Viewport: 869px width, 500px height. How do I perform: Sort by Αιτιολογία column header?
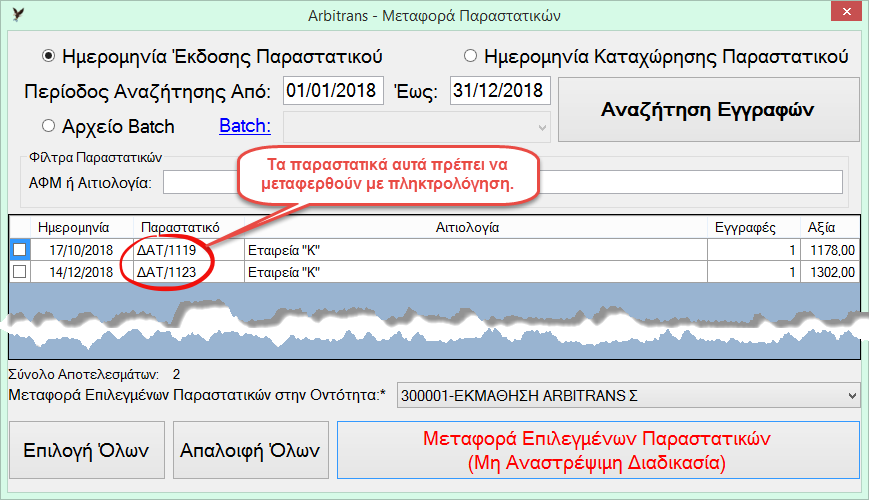[x=476, y=227]
